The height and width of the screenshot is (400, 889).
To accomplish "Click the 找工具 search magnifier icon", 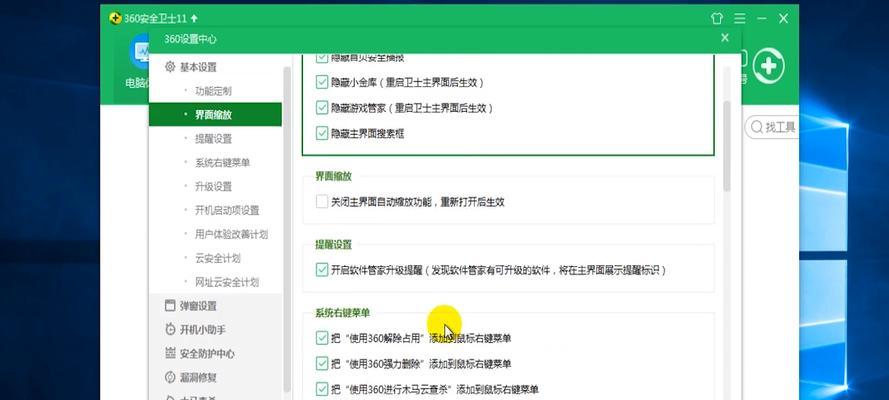I will pos(756,127).
